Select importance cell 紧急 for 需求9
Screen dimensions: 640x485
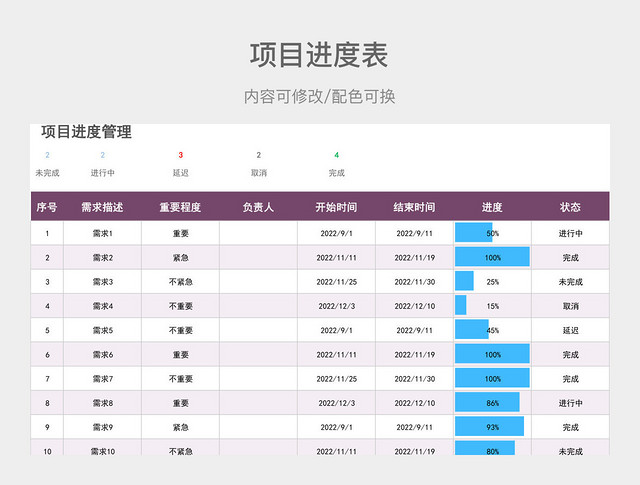(180, 427)
